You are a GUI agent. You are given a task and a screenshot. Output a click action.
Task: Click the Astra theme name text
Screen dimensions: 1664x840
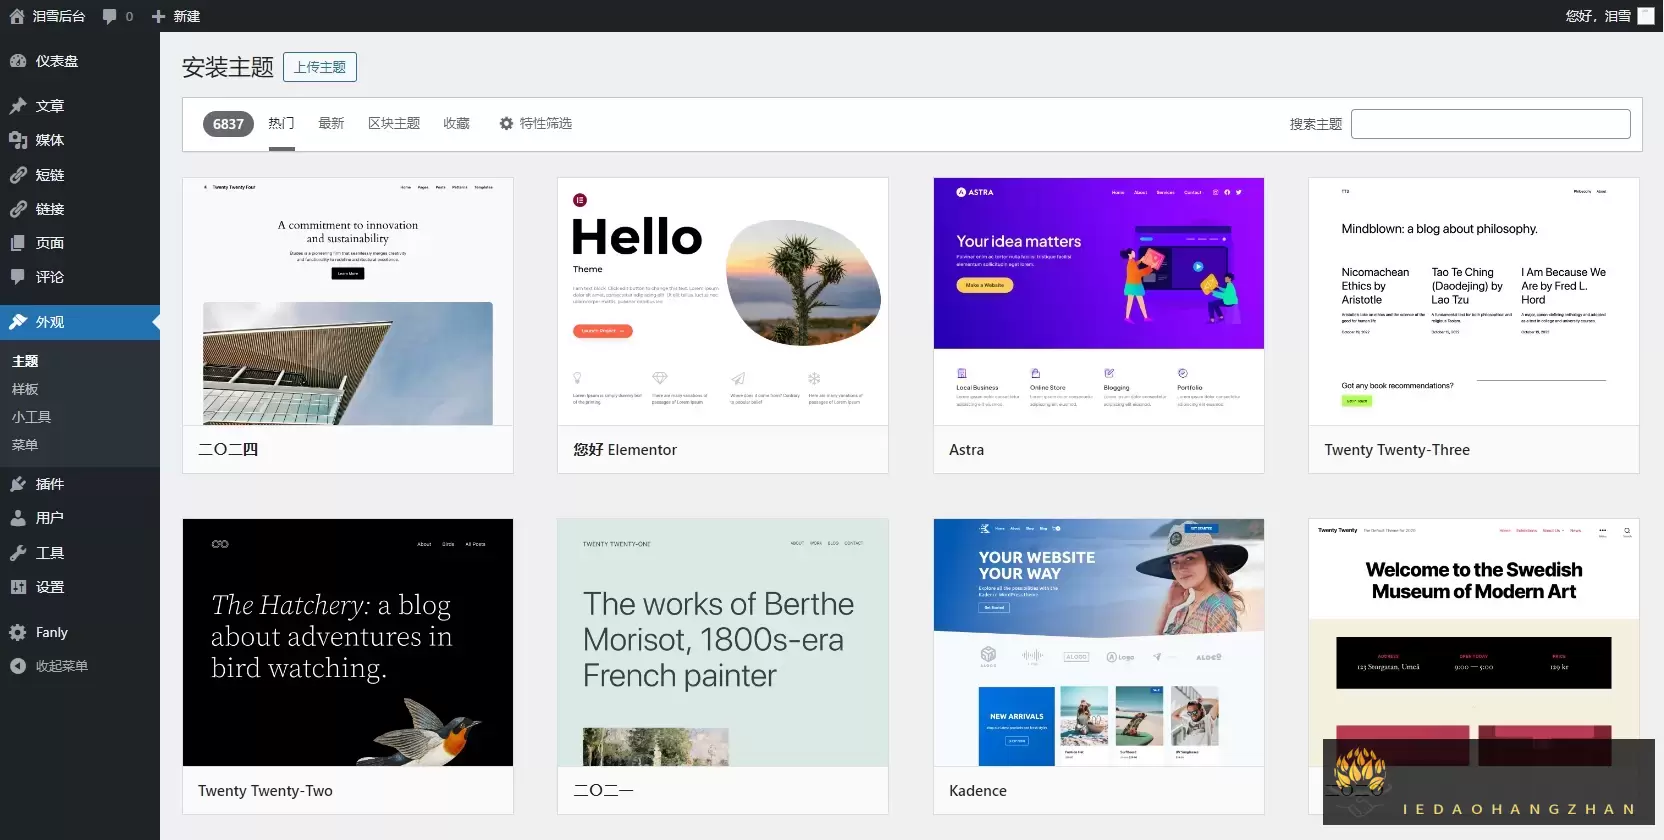[966, 450]
